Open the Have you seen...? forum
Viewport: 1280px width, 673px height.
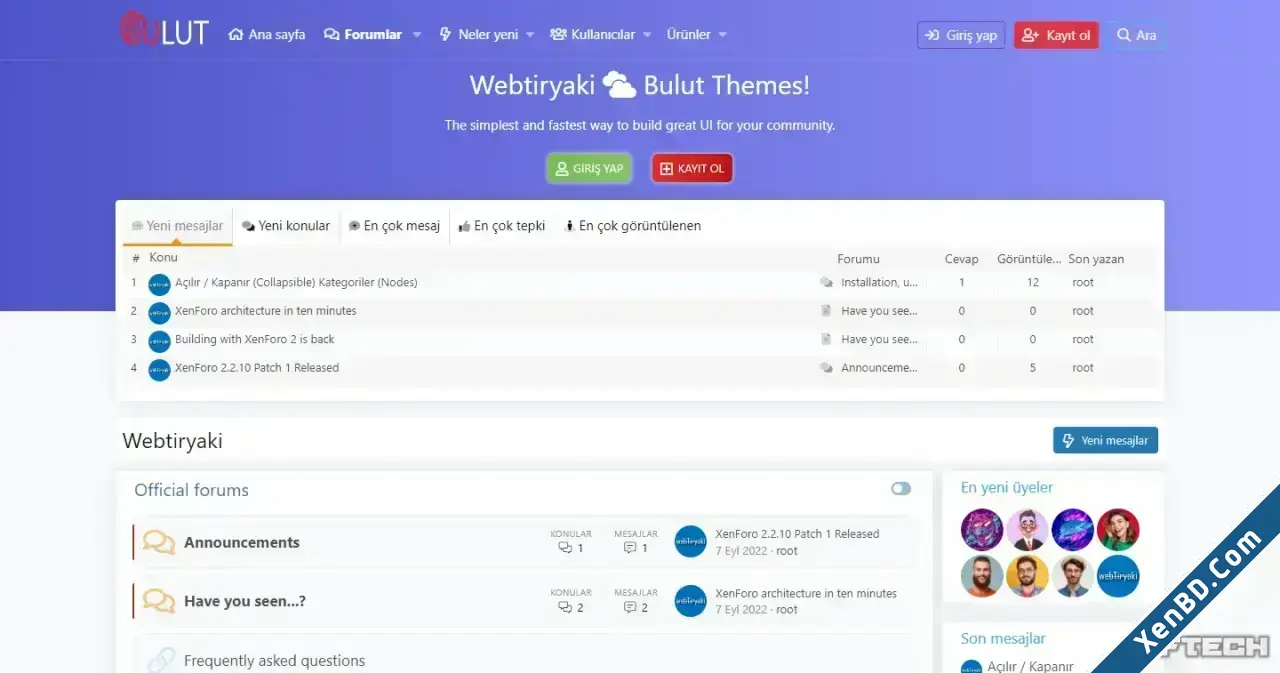point(245,602)
